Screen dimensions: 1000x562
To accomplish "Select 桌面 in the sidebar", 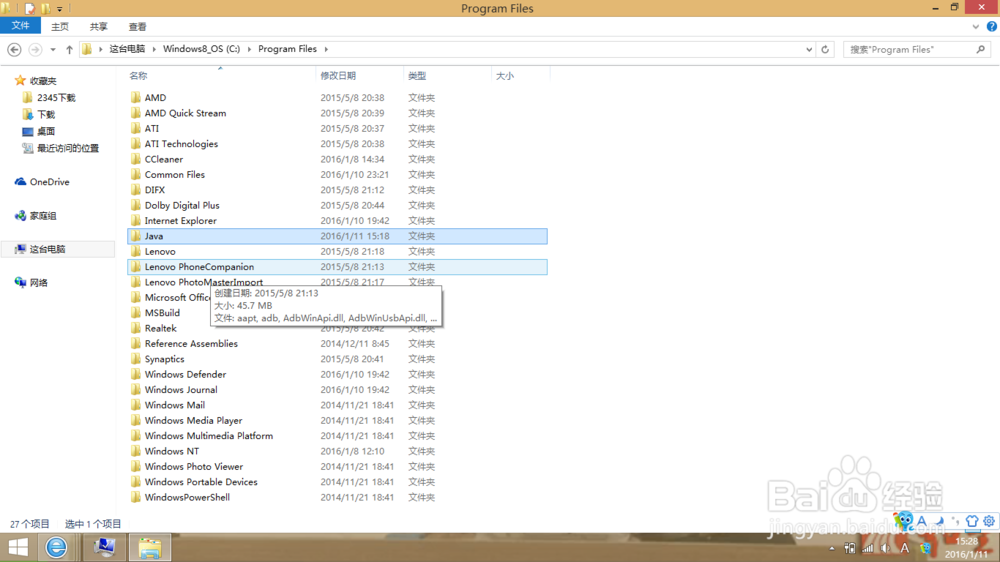I will [46, 131].
